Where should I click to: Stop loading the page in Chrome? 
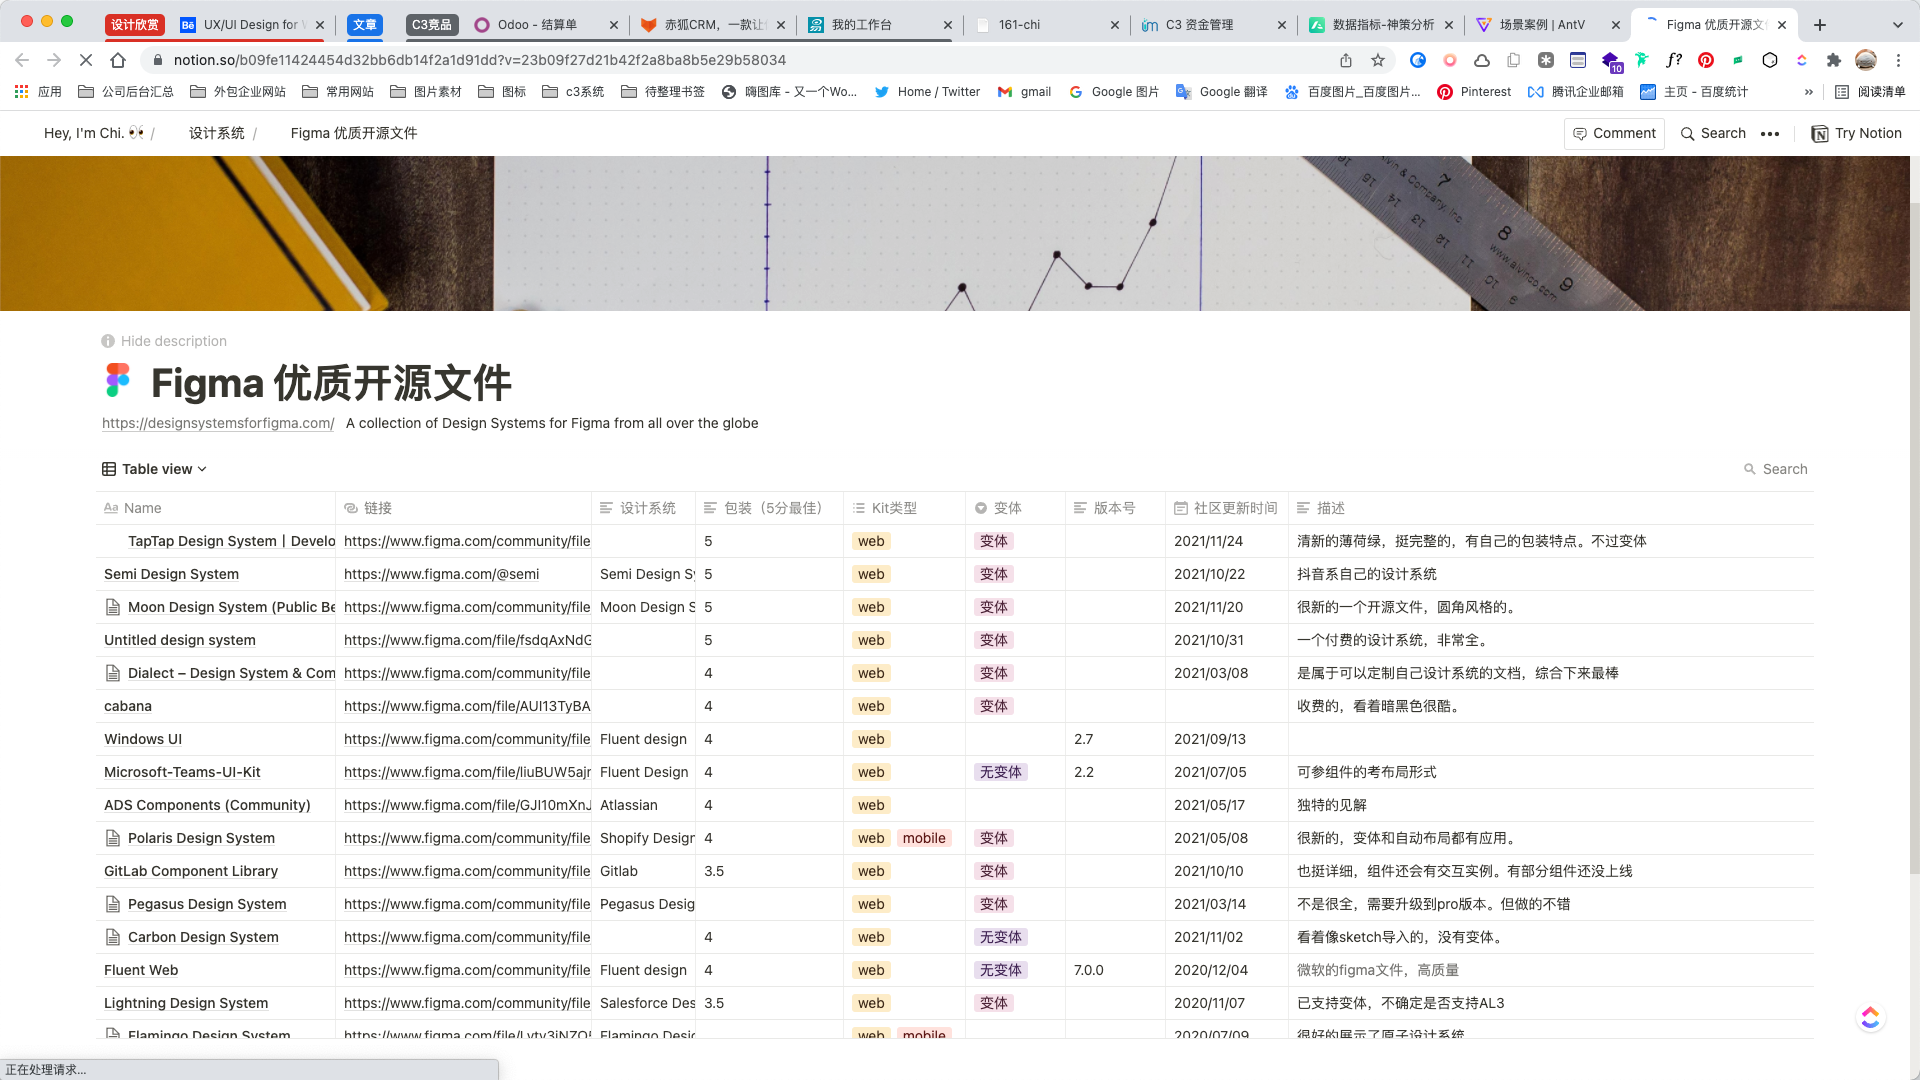tap(86, 60)
